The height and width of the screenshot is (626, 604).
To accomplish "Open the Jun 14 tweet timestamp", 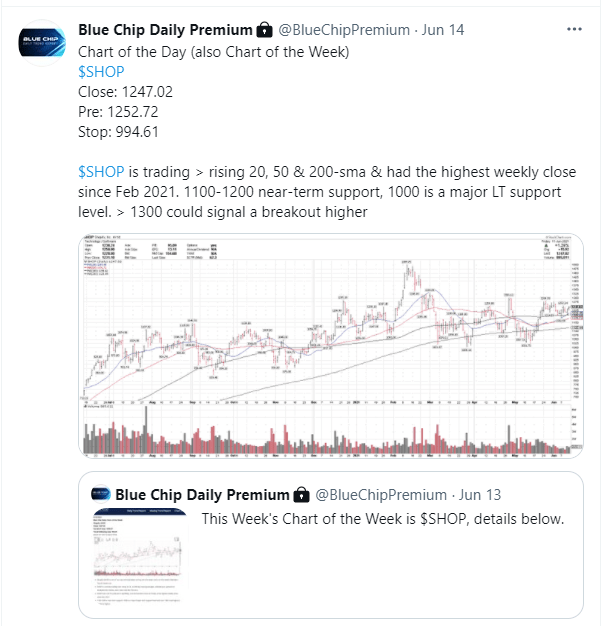I will (443, 30).
